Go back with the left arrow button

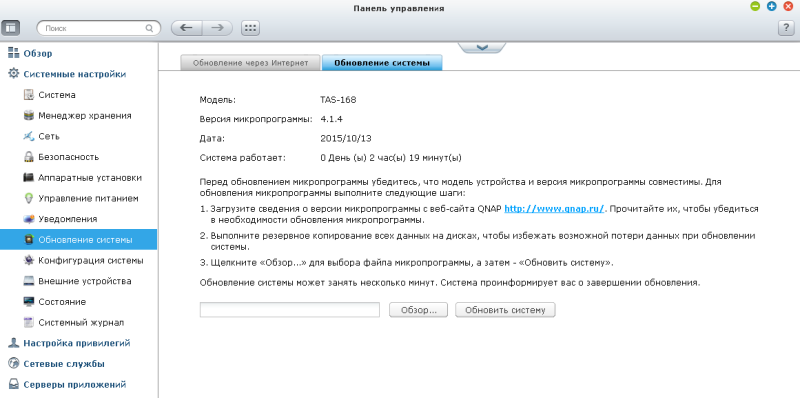pyautogui.click(x=186, y=28)
